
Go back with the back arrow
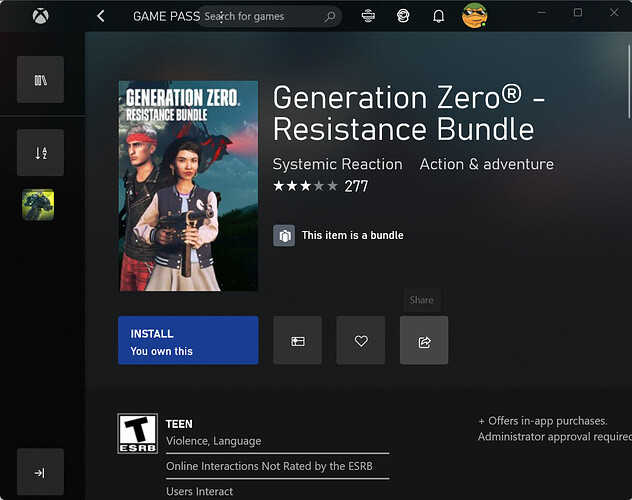(101, 16)
